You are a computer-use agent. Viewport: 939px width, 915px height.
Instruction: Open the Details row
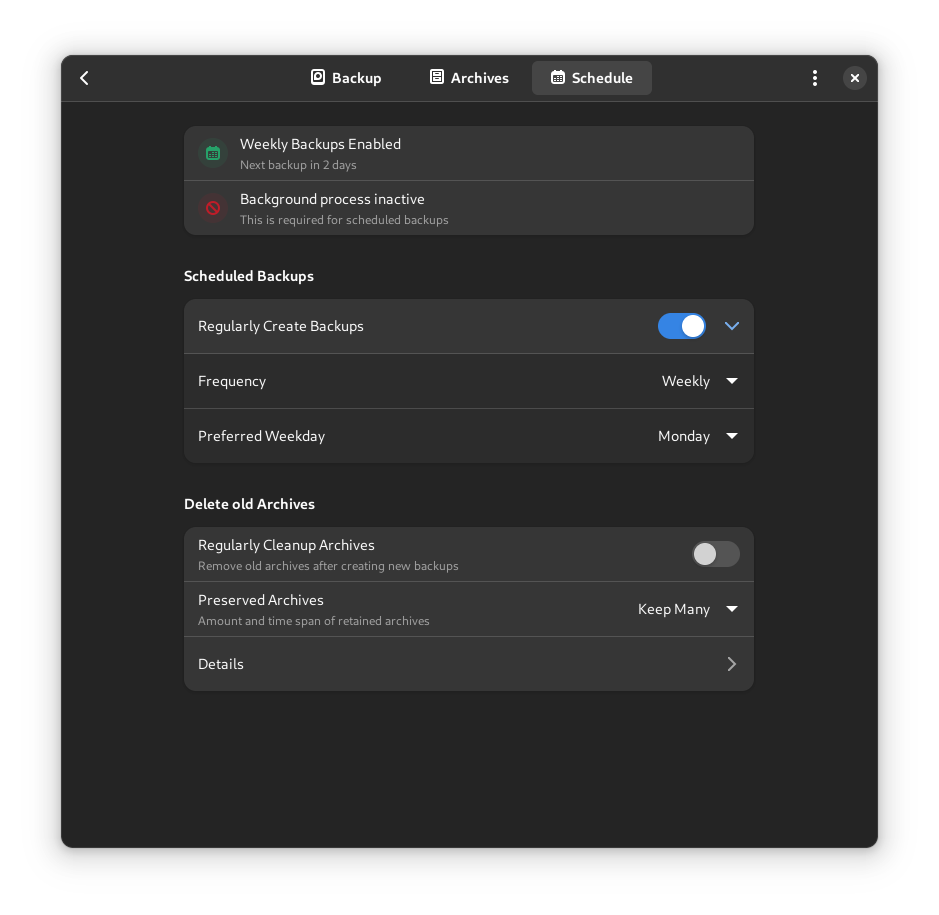point(468,664)
